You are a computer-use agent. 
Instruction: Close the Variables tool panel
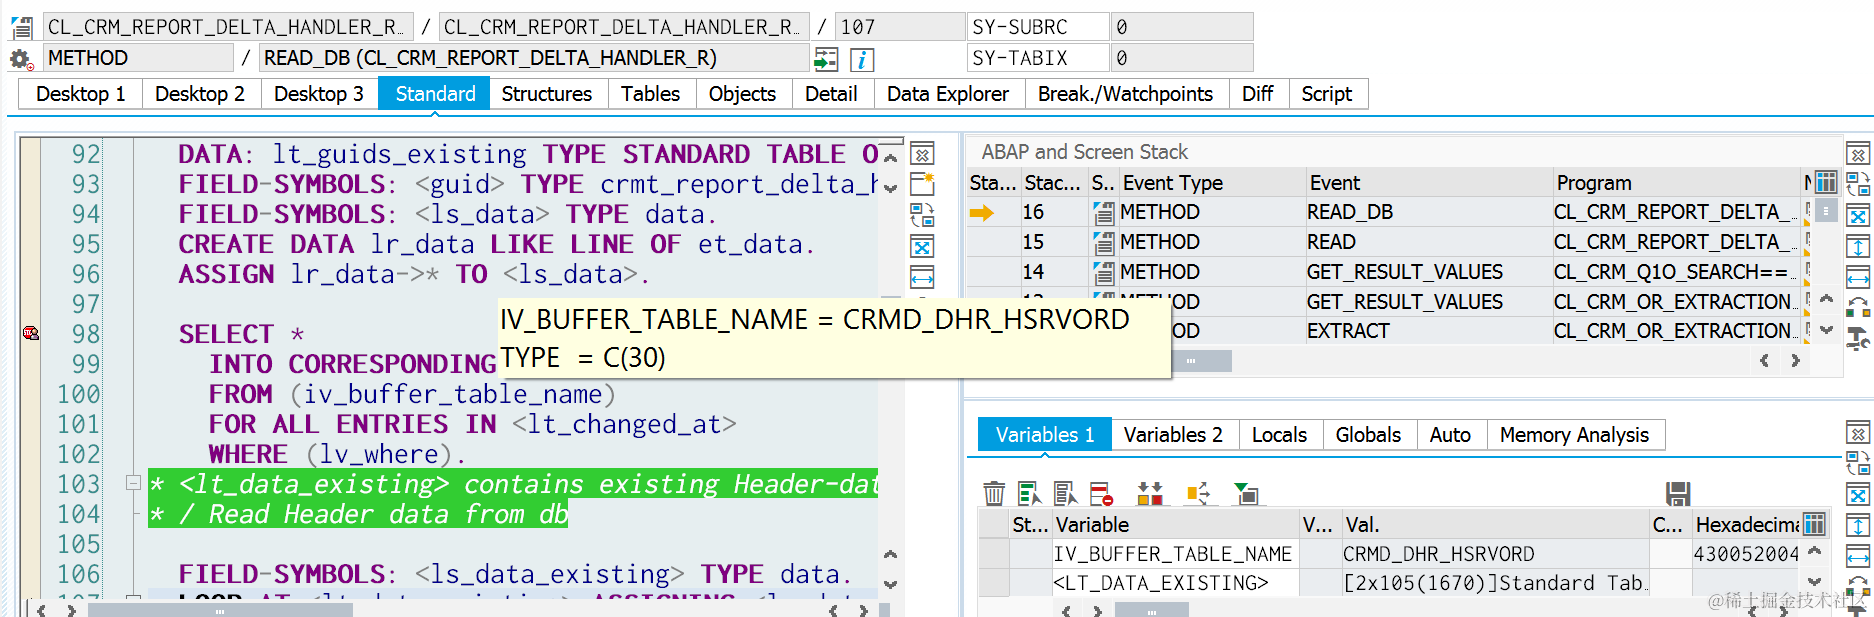1858,434
